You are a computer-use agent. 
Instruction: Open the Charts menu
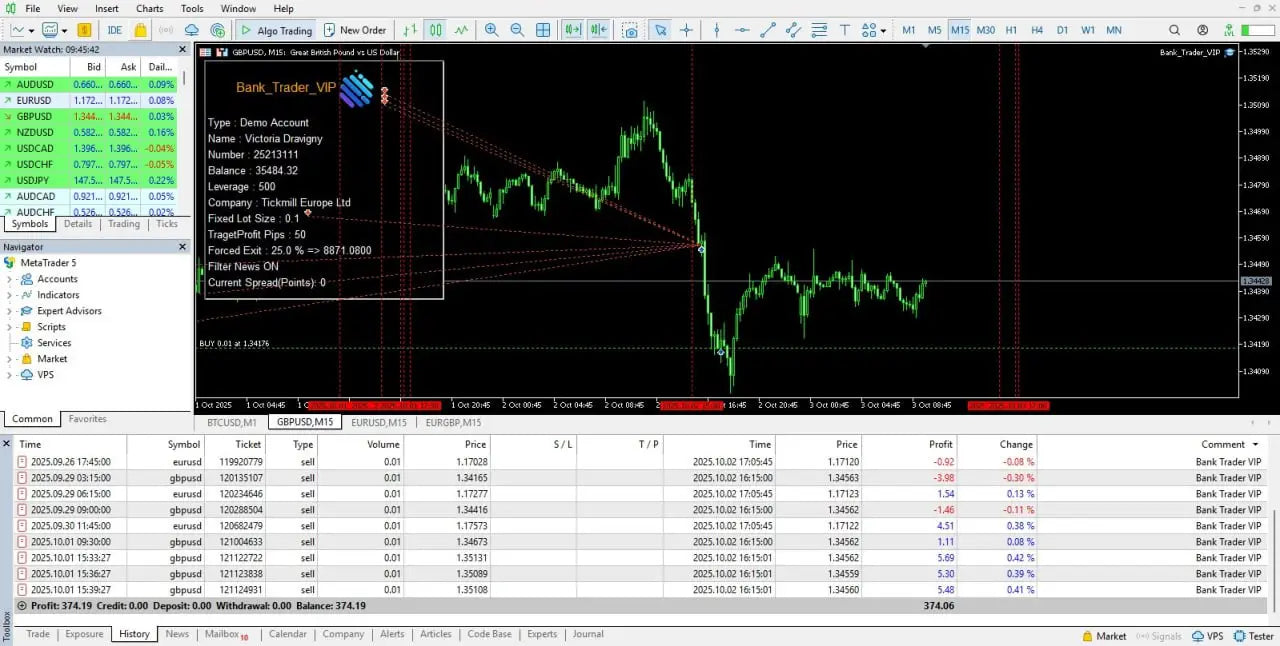click(150, 8)
